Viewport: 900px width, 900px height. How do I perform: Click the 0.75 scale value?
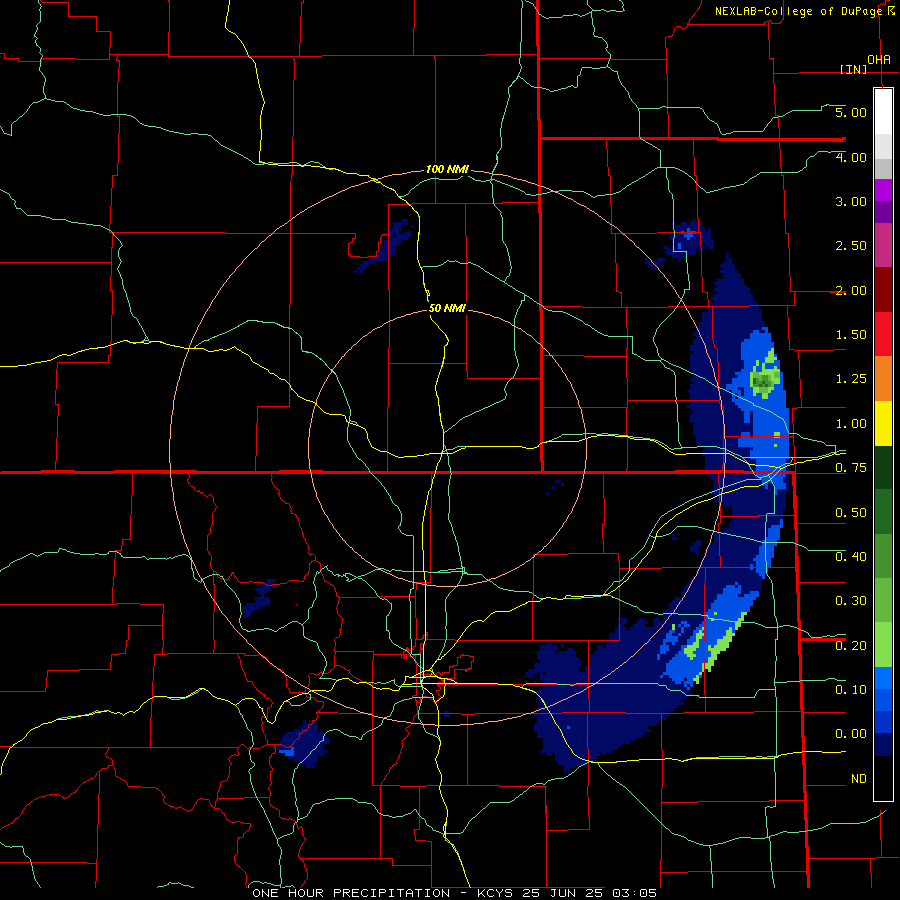(851, 468)
